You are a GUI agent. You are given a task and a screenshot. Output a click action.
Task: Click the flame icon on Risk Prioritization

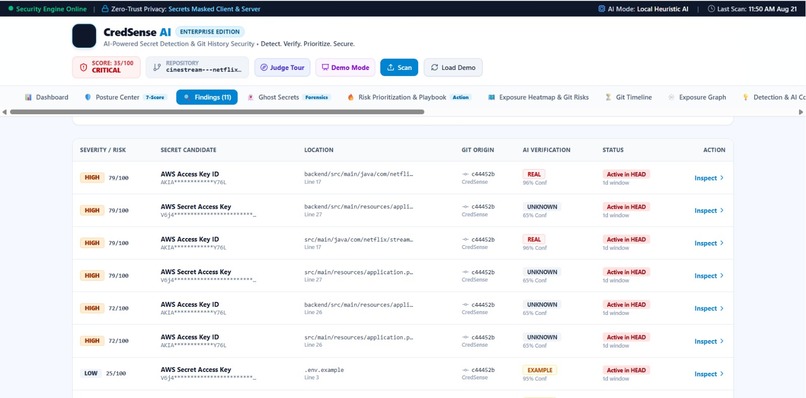[351, 97]
